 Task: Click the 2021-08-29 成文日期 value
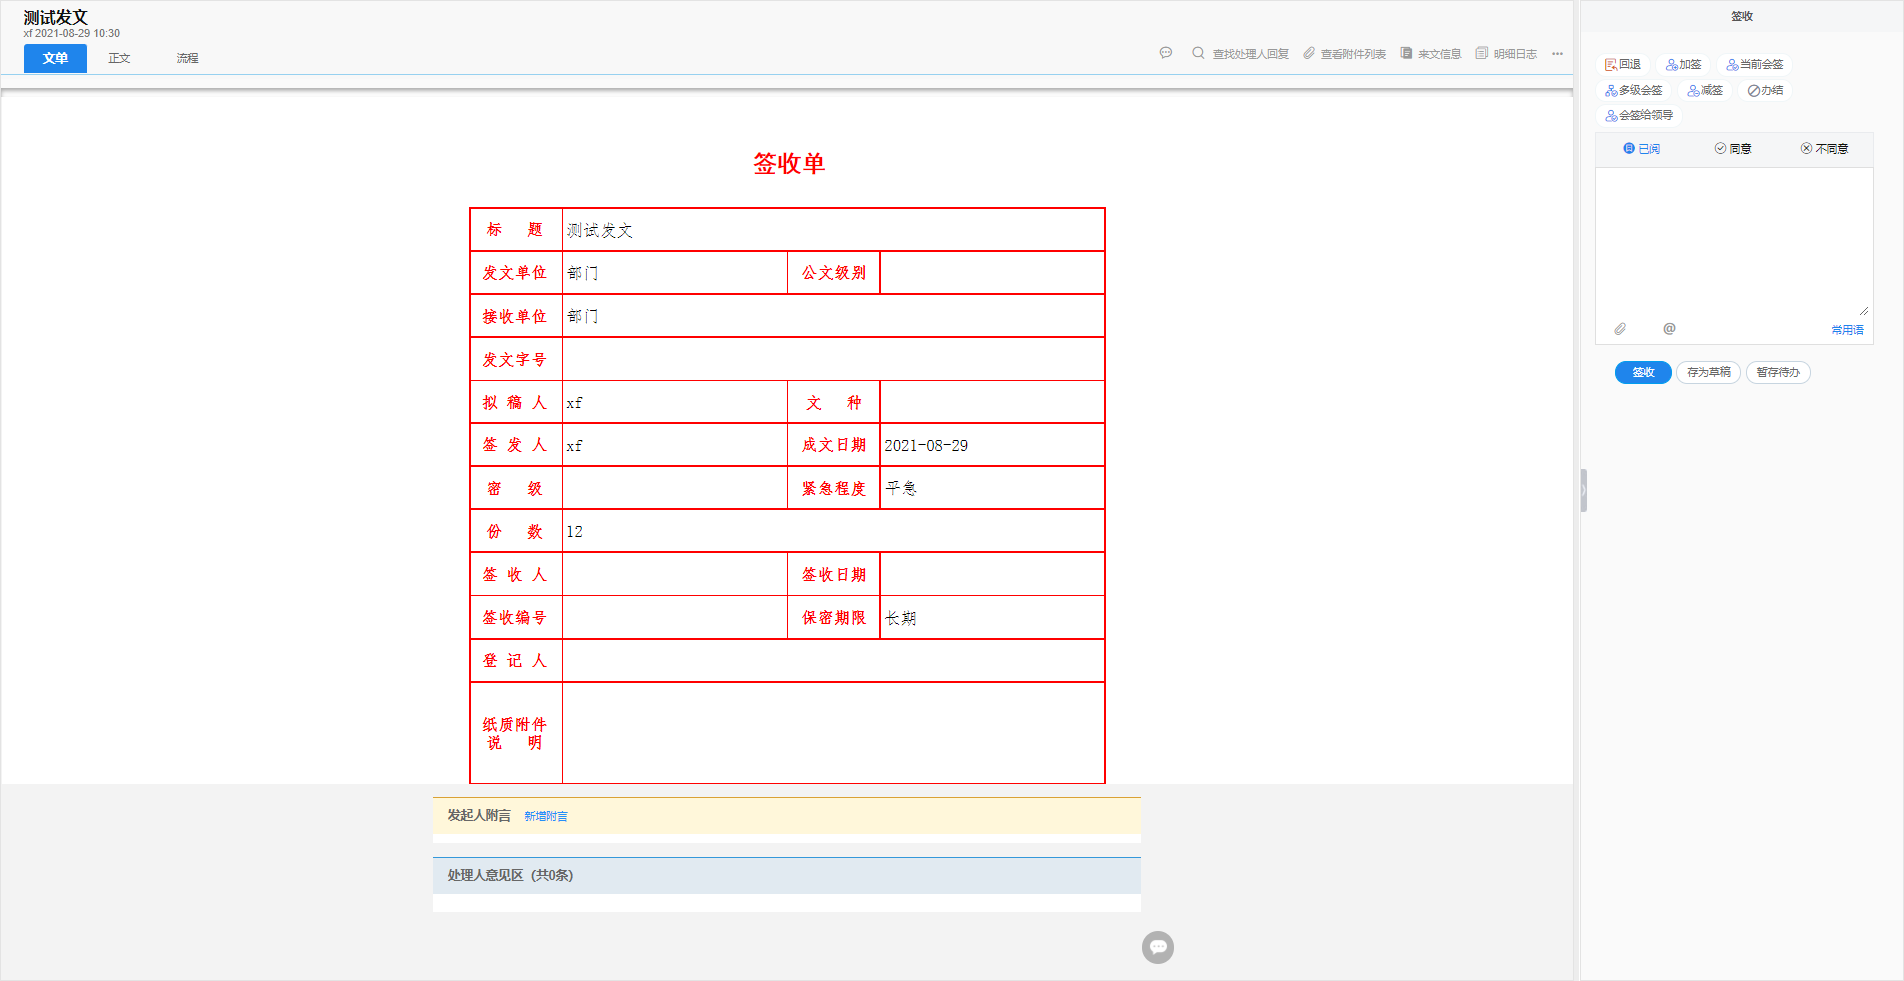tap(926, 446)
